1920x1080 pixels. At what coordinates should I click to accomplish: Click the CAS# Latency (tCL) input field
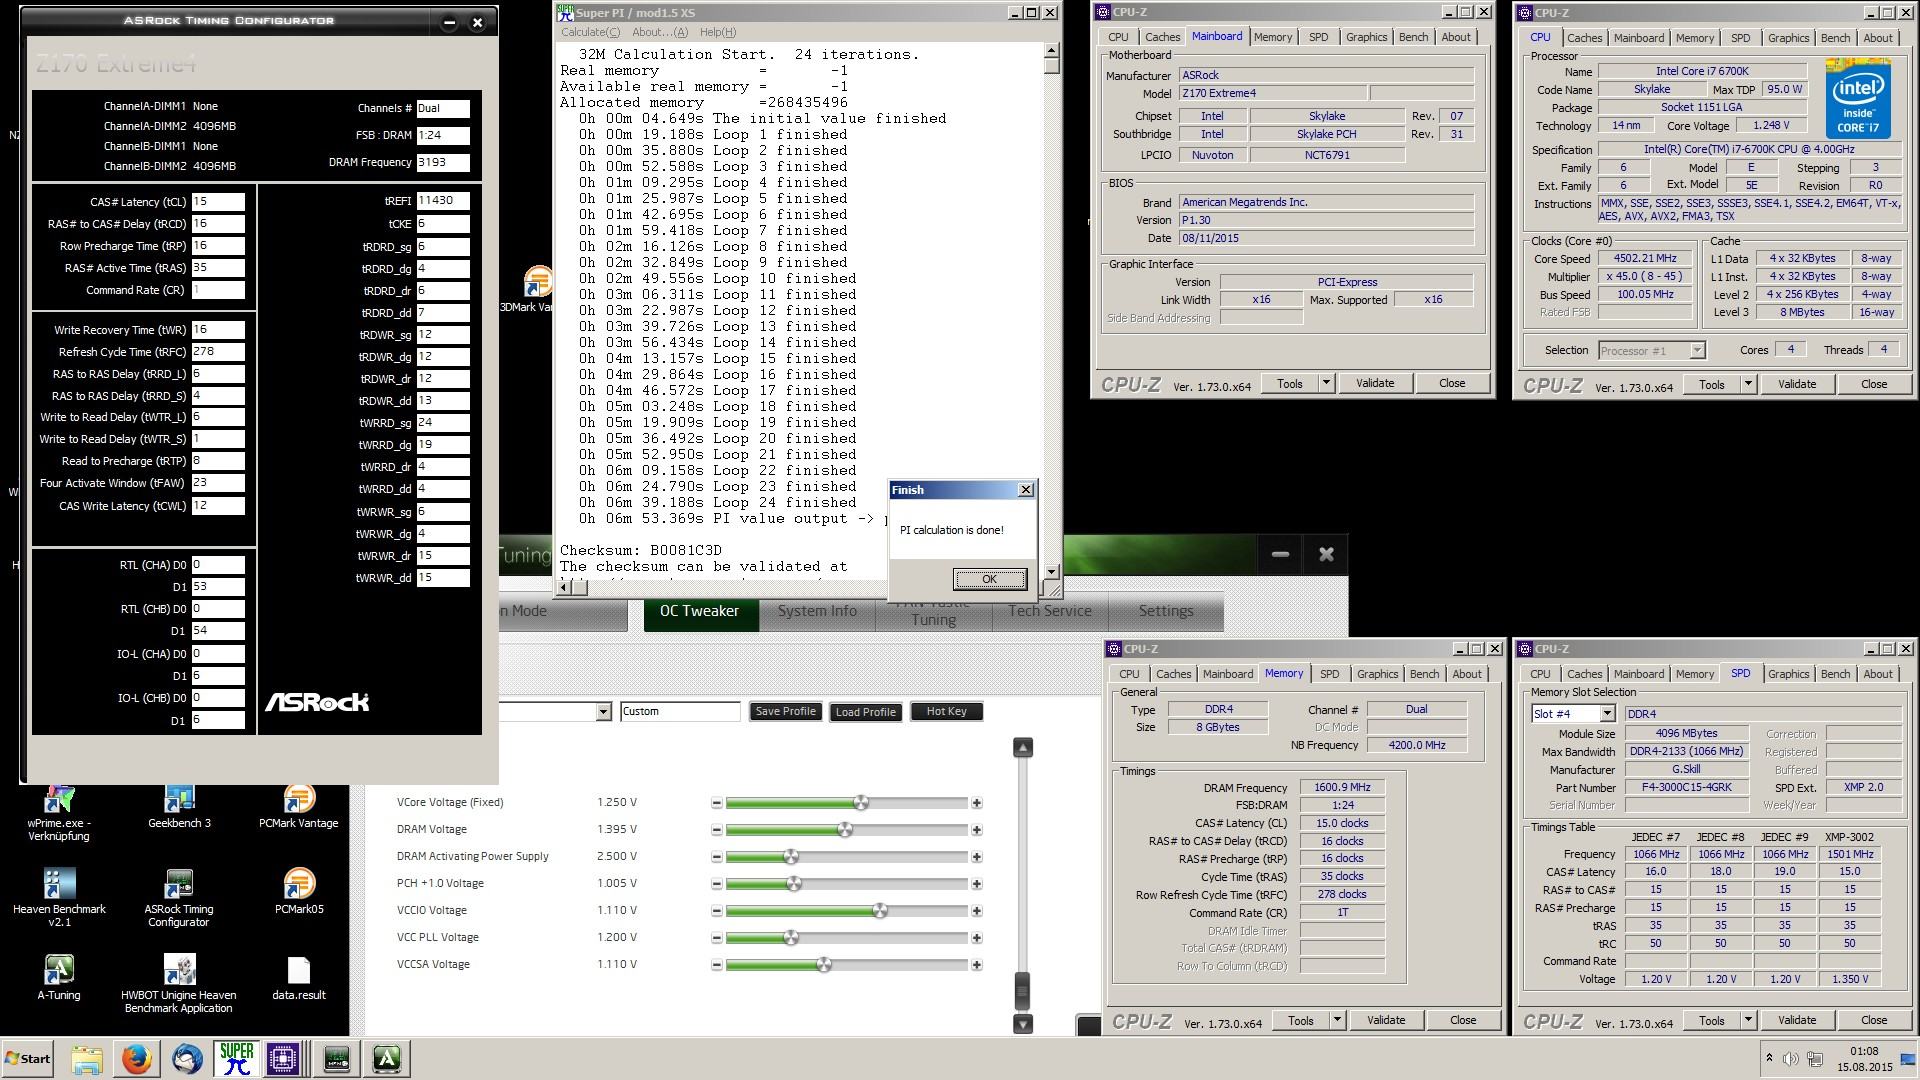point(218,202)
